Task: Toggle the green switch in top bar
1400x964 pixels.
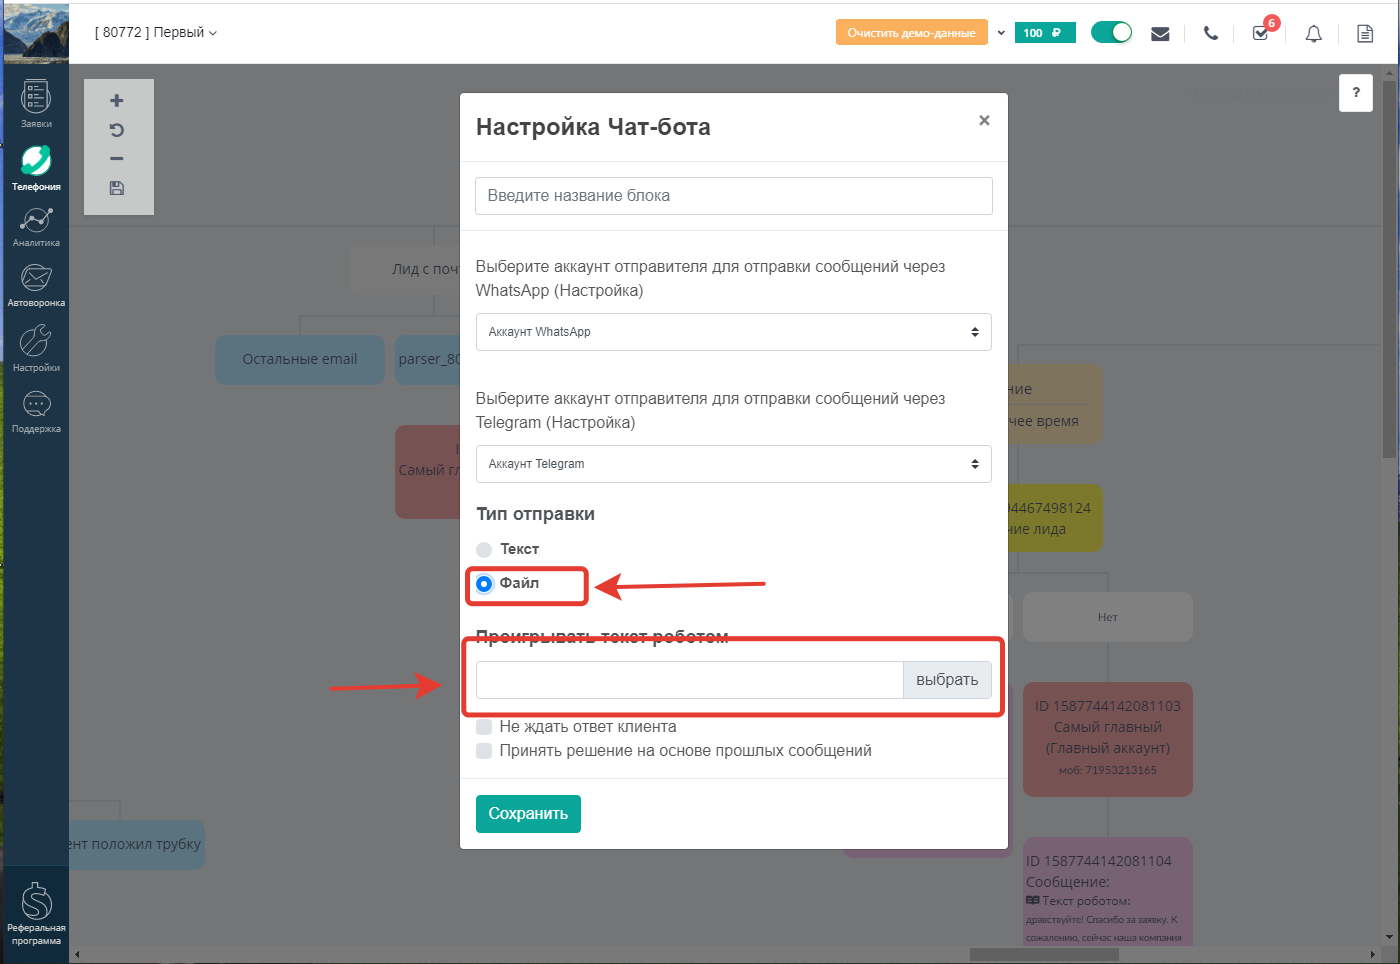Action: point(1111,32)
